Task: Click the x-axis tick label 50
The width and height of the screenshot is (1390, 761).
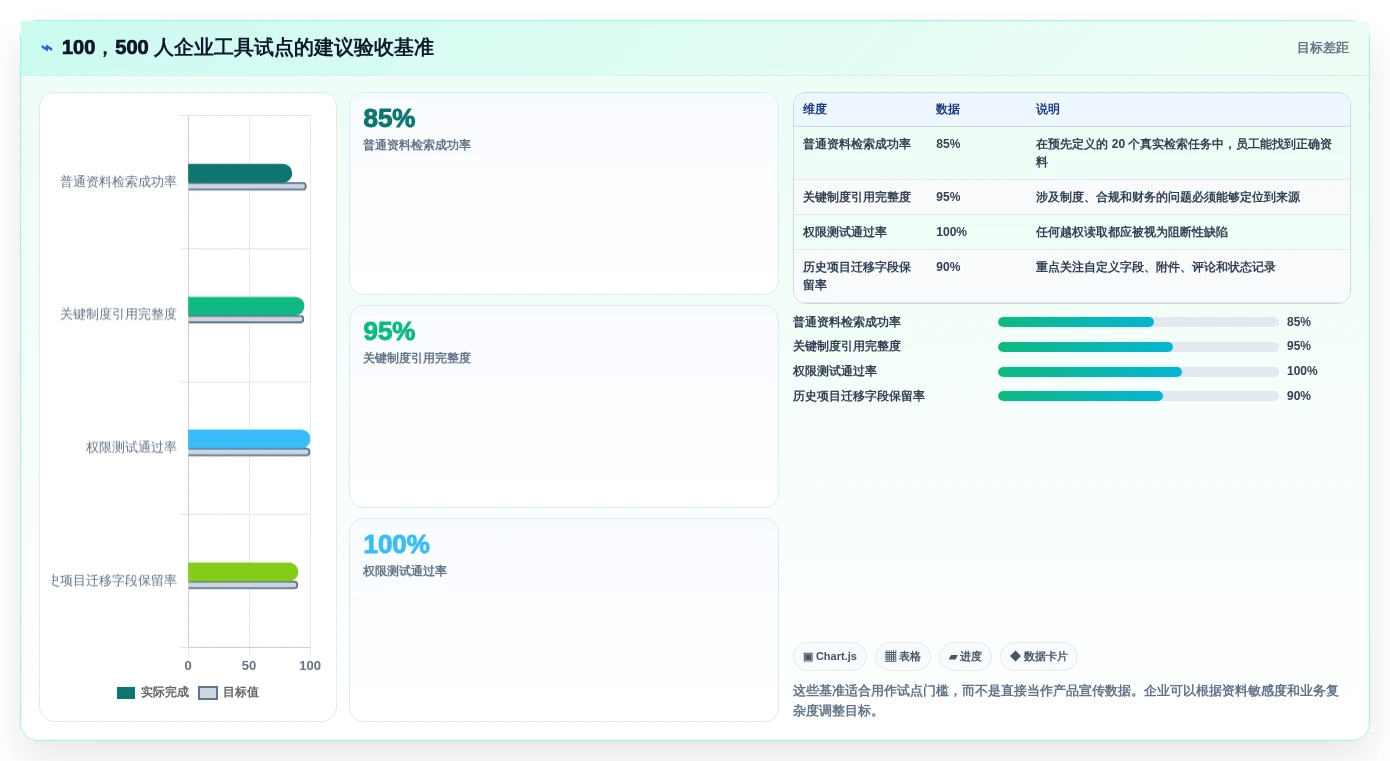Action: coord(249,666)
